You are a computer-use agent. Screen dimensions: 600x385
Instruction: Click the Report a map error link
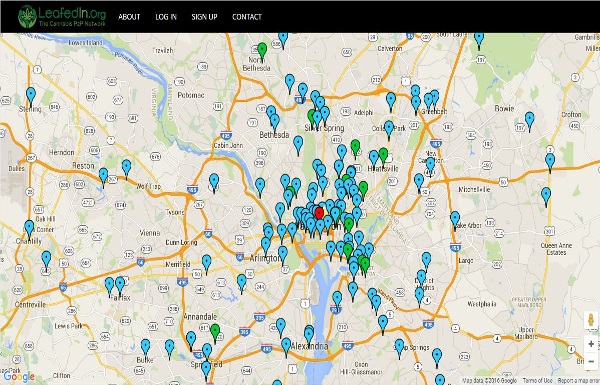coord(578,381)
